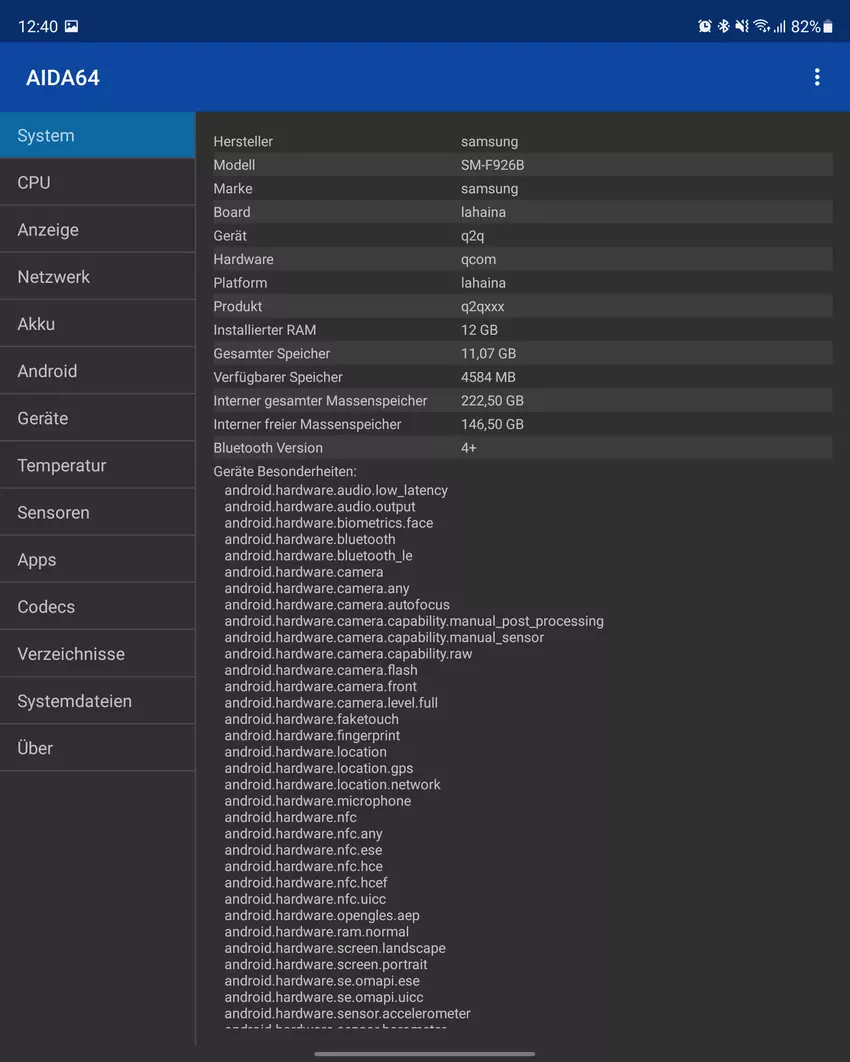The image size is (850, 1062).
Task: Tap the Bluetooth status bar icon
Action: 723,27
